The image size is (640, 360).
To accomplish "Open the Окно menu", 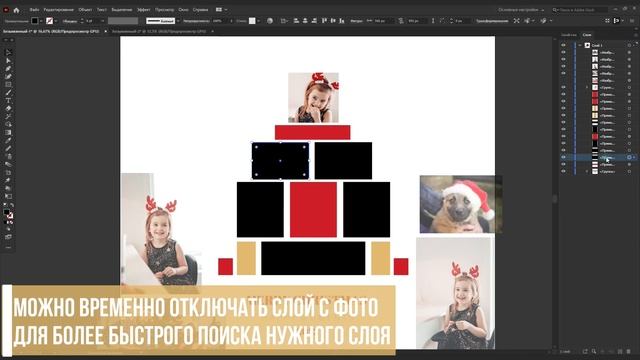I will pyautogui.click(x=183, y=10).
